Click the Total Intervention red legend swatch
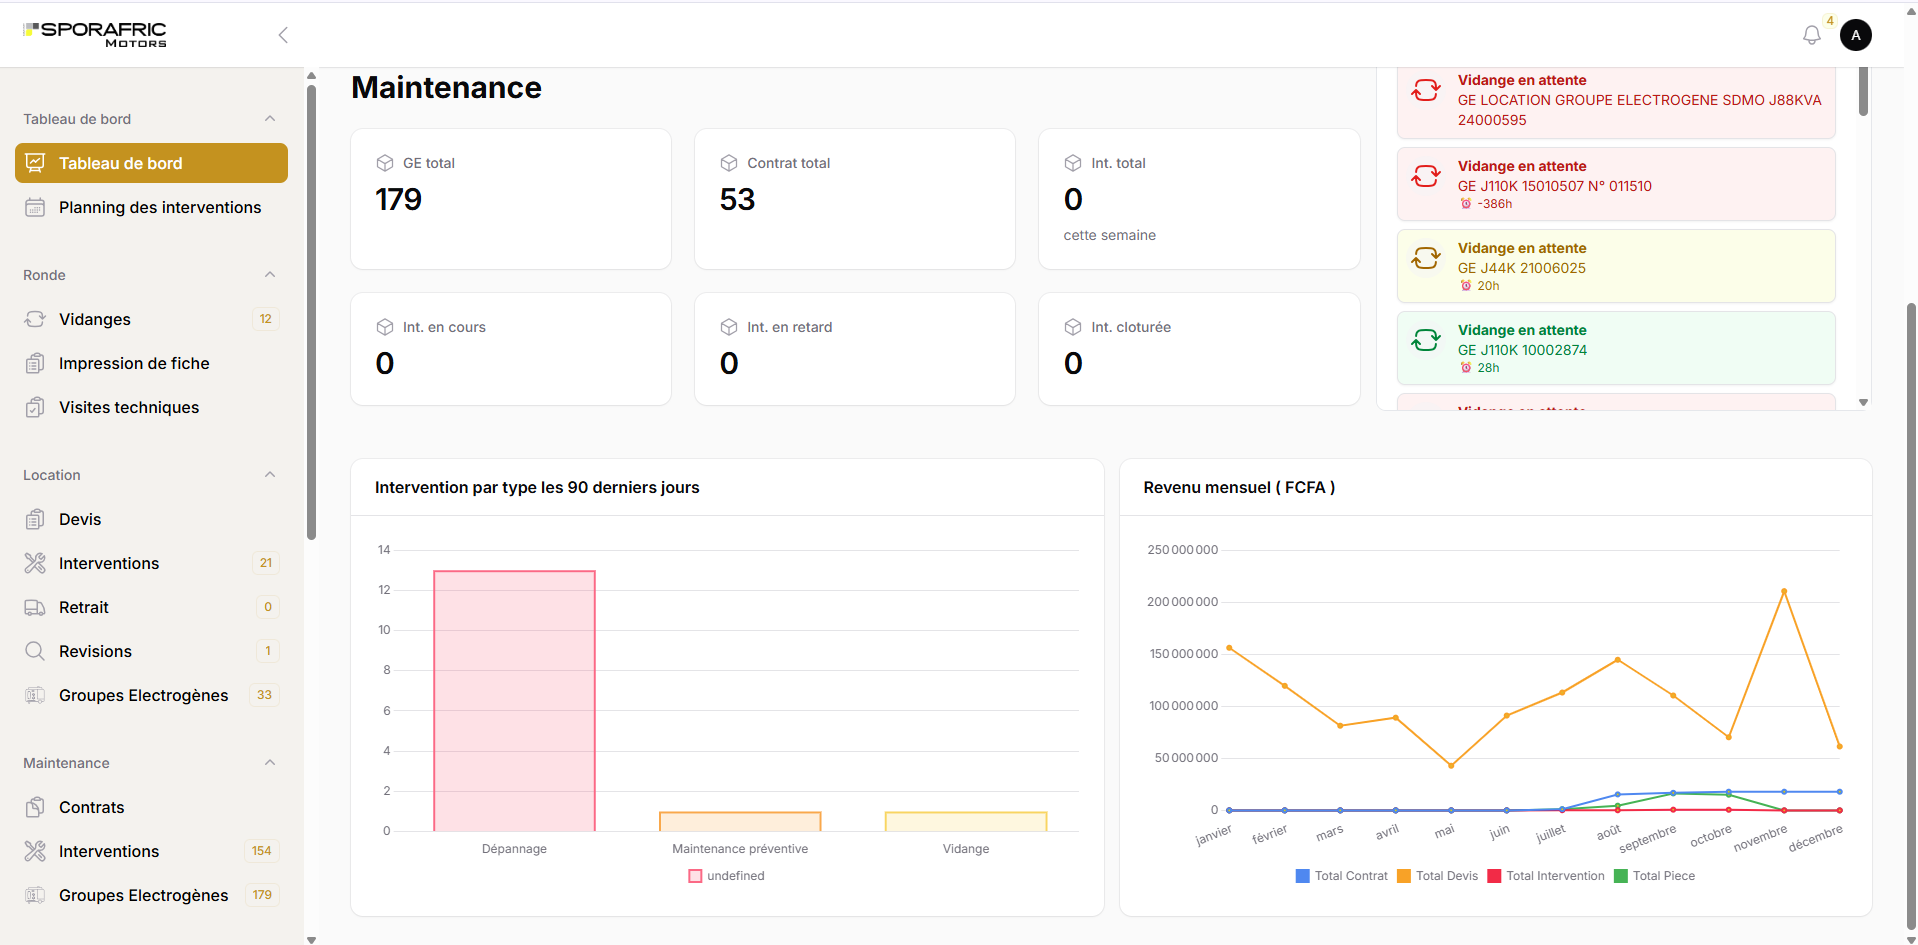The image size is (1918, 945). (x=1494, y=876)
